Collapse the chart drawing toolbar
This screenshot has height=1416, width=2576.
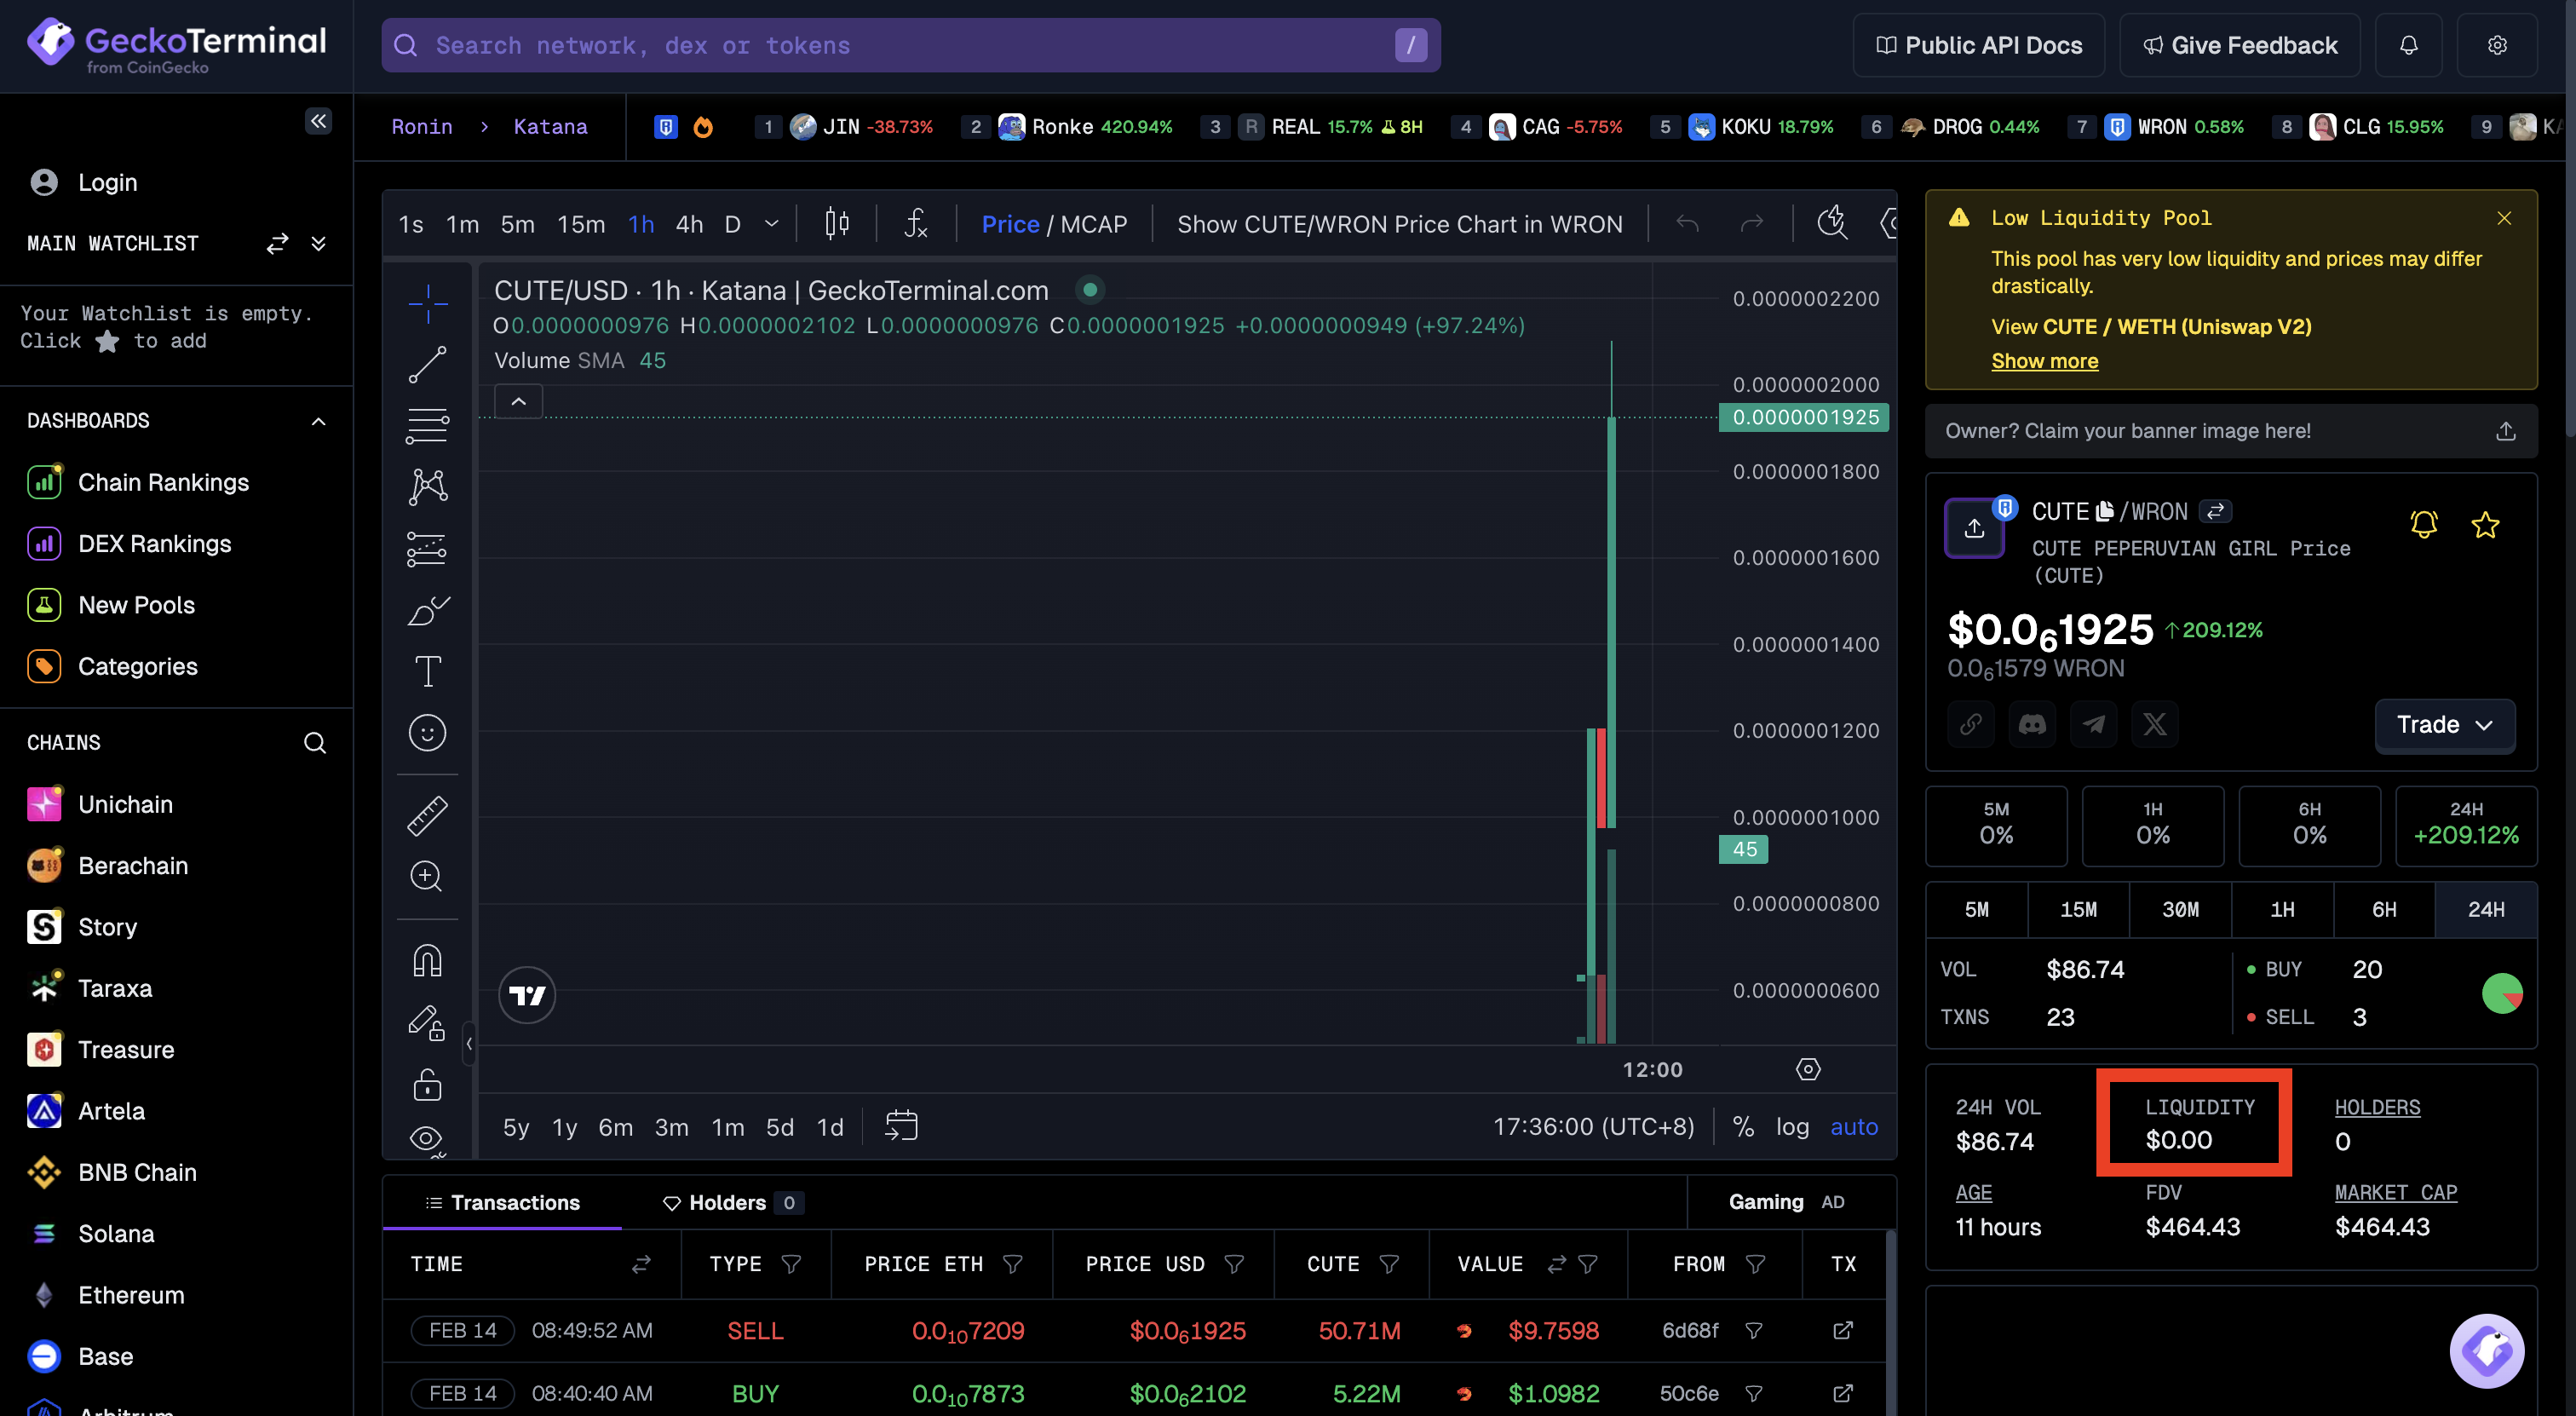469,1044
